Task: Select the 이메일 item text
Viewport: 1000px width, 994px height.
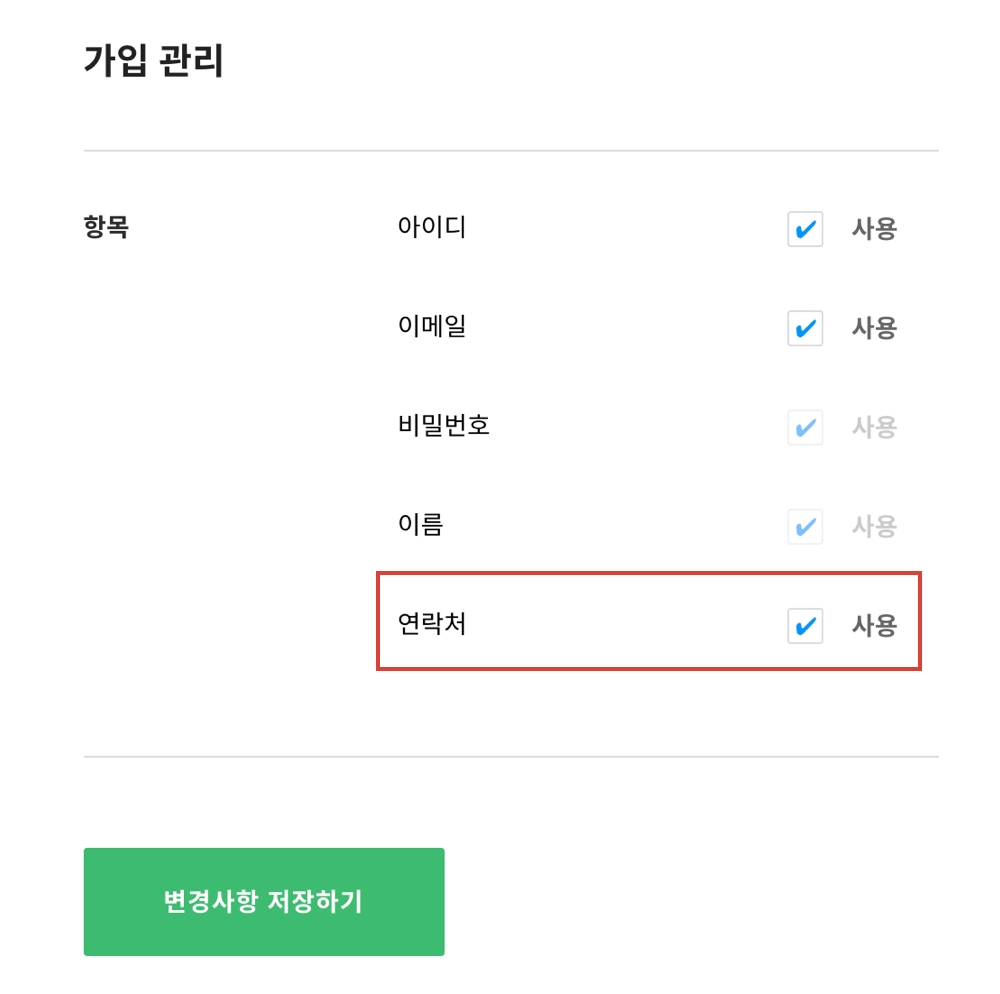Action: [x=432, y=327]
